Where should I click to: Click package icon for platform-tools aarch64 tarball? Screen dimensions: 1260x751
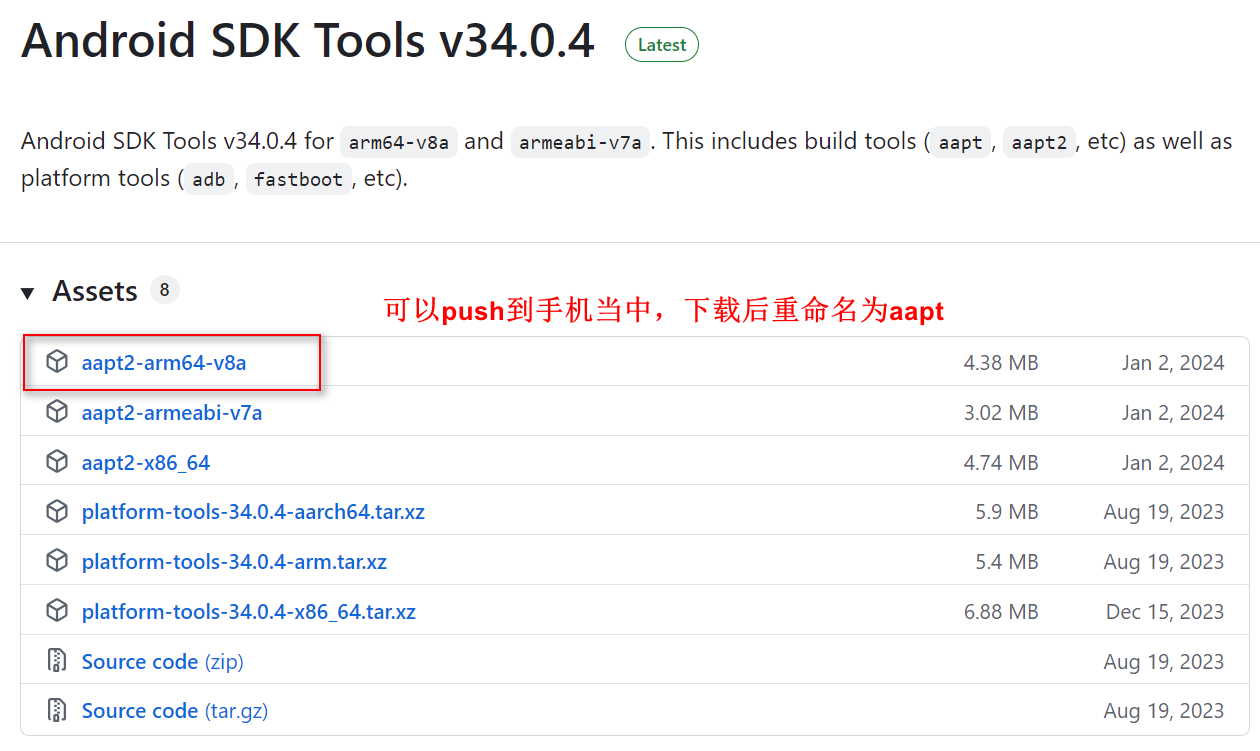point(57,511)
